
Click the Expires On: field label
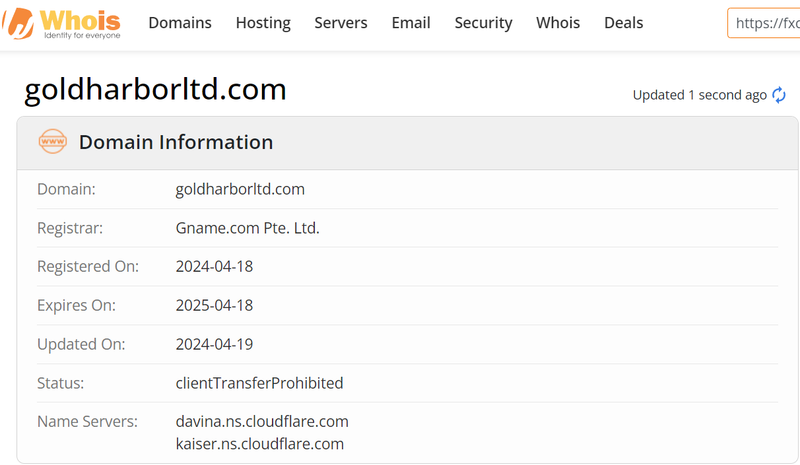coord(77,305)
